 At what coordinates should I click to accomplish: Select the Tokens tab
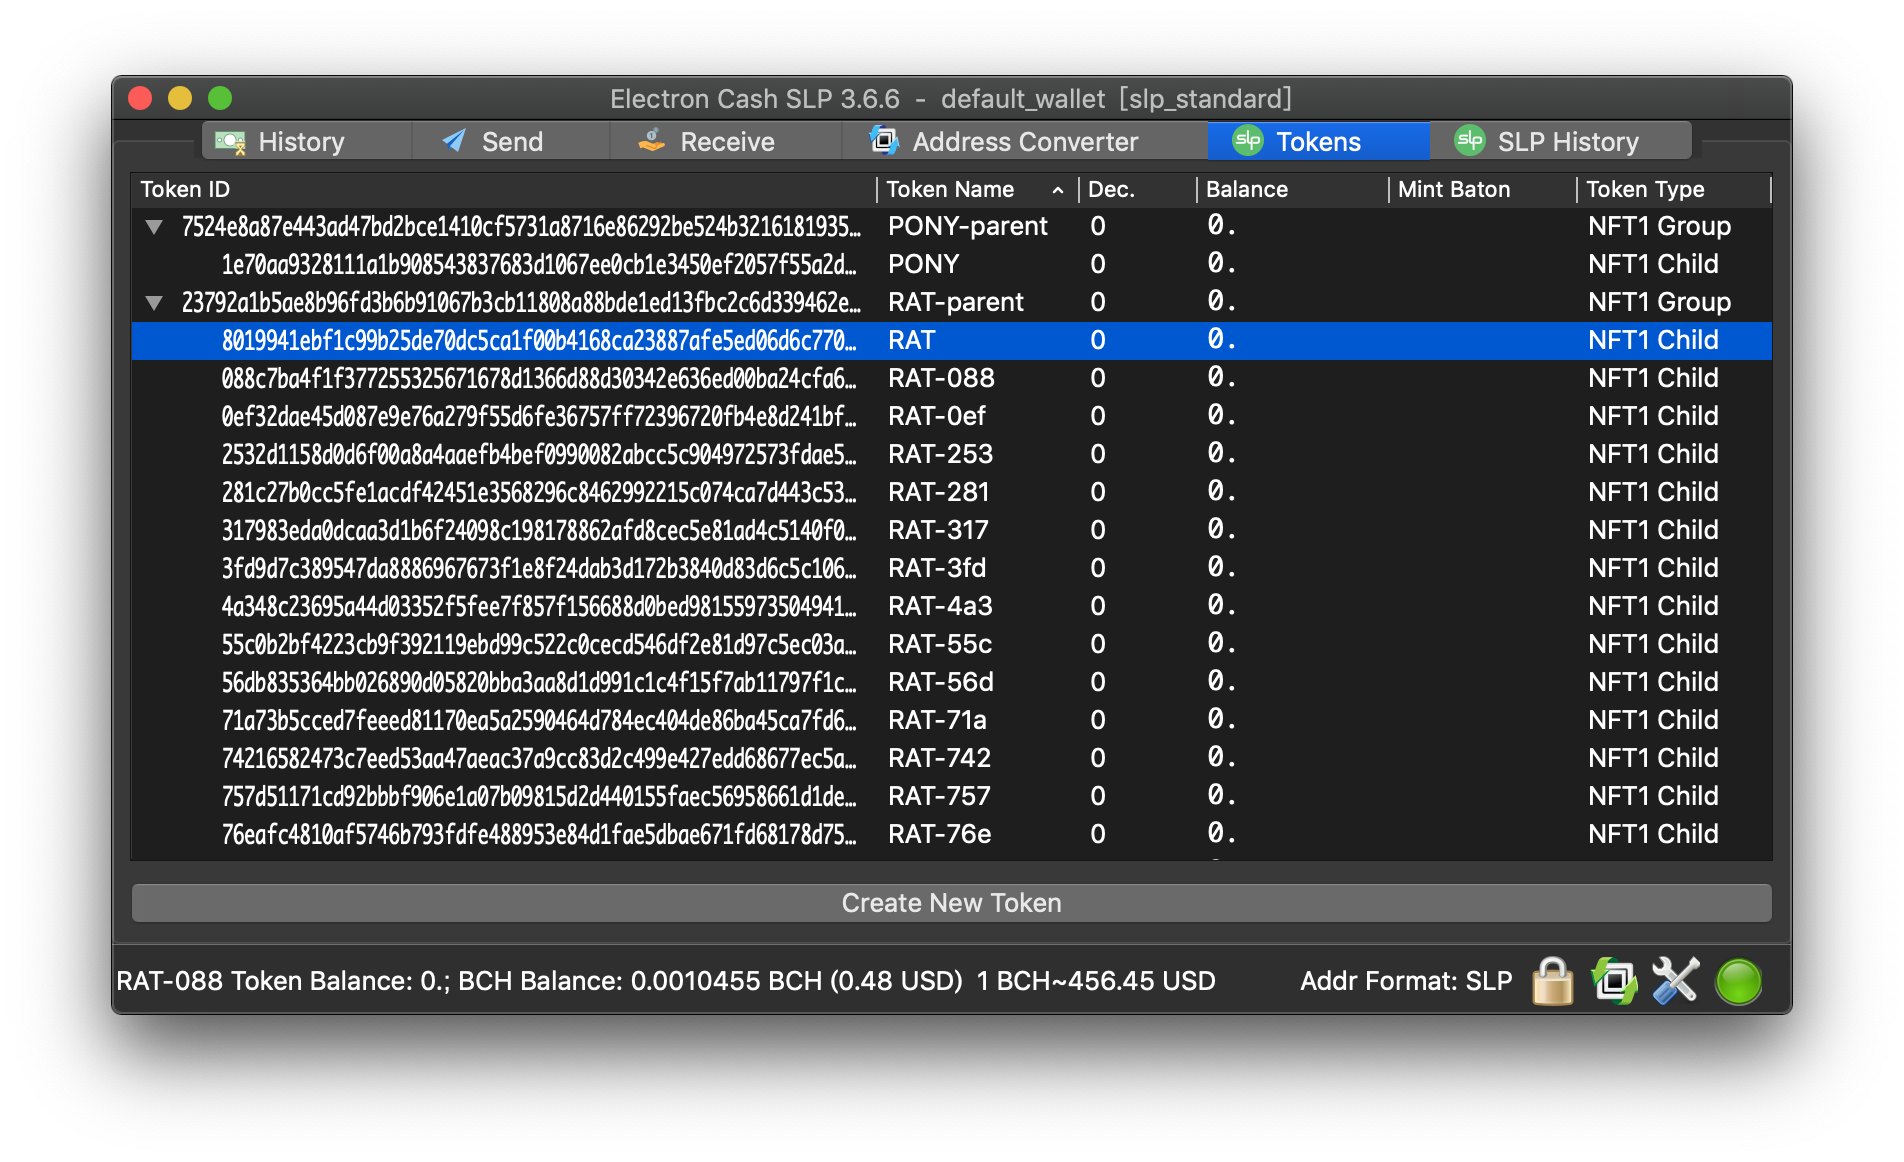coord(1318,141)
